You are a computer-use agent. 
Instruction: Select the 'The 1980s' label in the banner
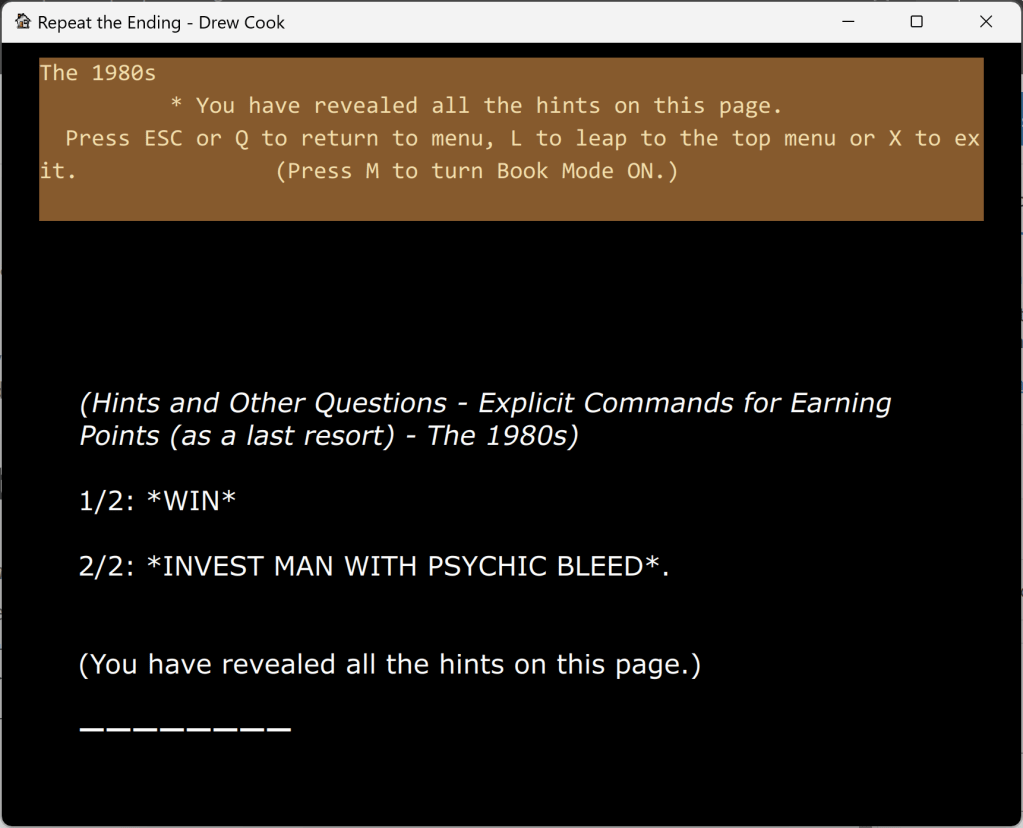(x=97, y=72)
